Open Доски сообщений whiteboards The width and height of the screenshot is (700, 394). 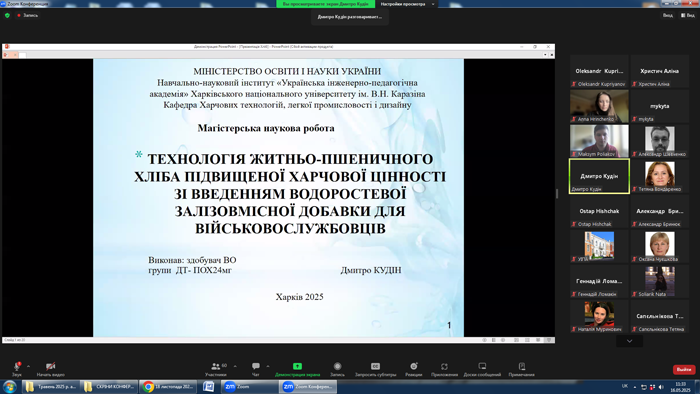(x=482, y=369)
